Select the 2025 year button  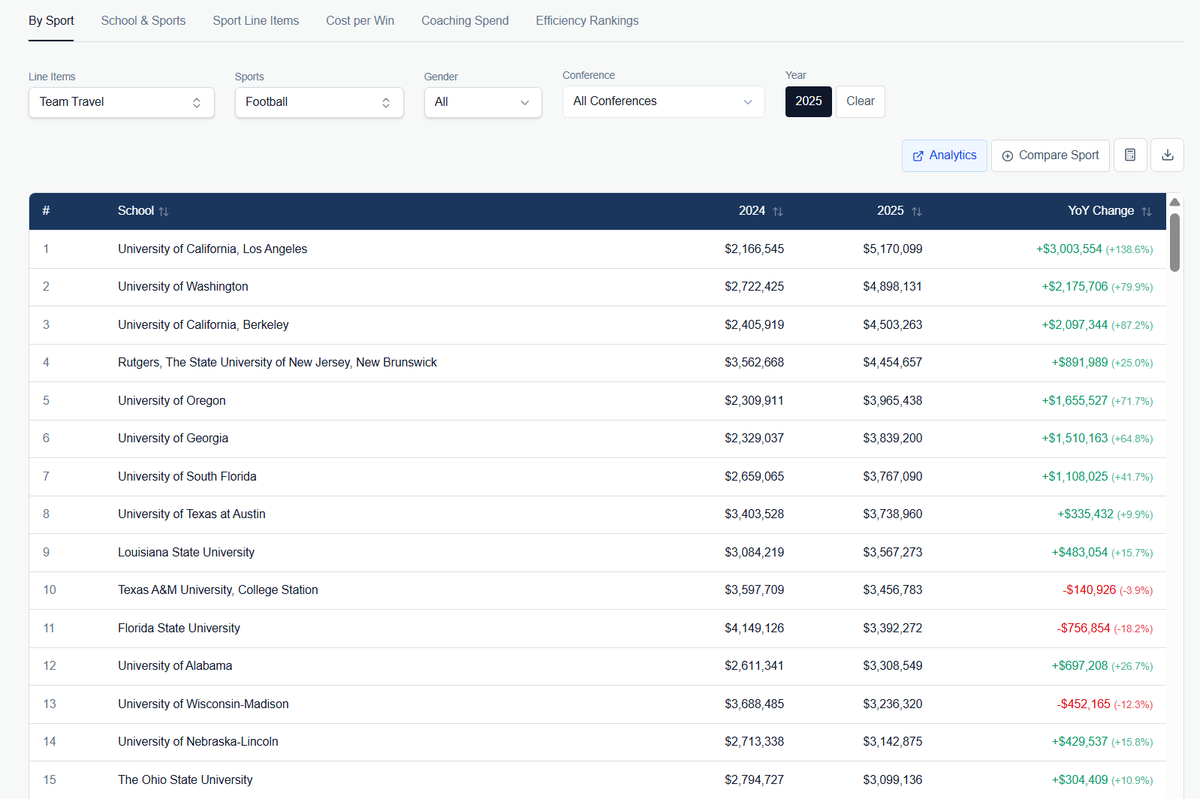tap(808, 101)
